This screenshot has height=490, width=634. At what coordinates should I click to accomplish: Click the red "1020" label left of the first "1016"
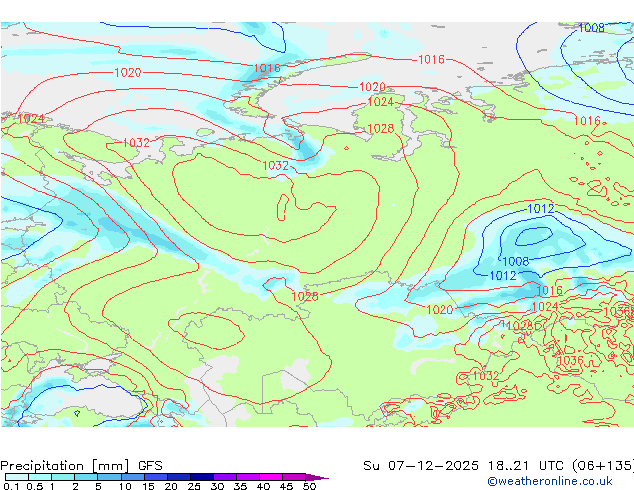128,72
